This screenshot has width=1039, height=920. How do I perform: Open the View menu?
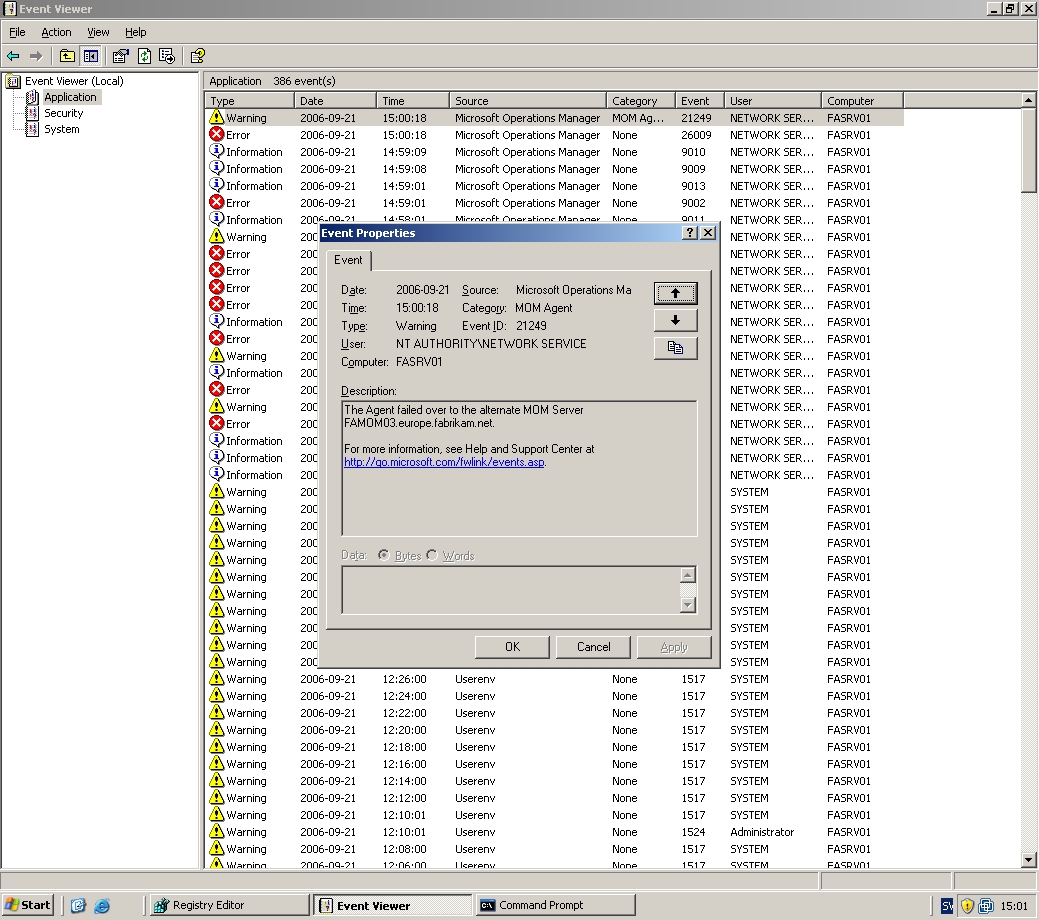click(98, 32)
